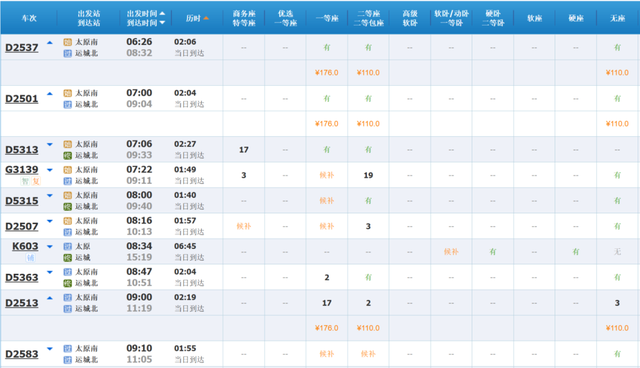The width and height of the screenshot is (640, 368).
Task: Click 候补 in first-class column for G3139
Action: coord(327,175)
